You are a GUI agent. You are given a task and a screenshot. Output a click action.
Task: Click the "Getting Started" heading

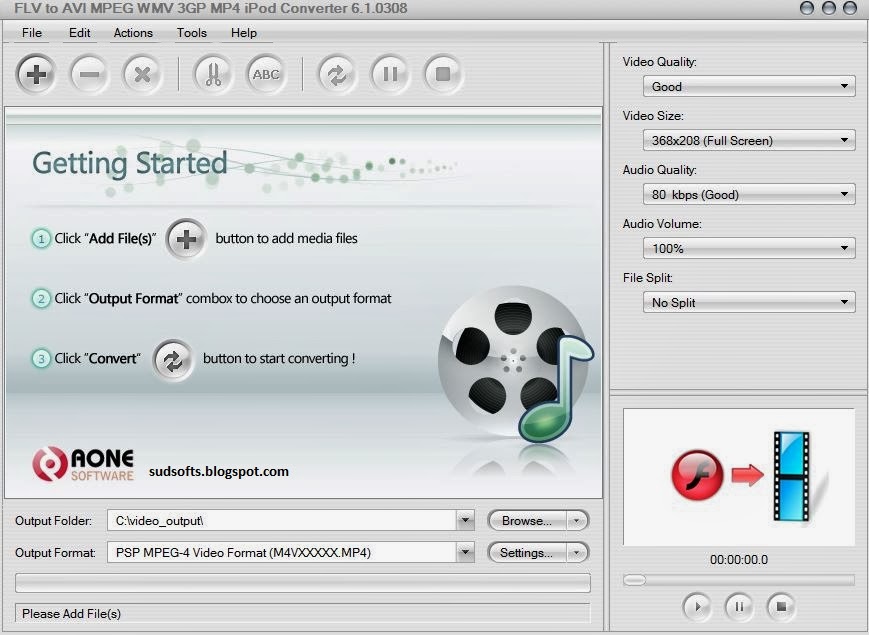coord(130,164)
